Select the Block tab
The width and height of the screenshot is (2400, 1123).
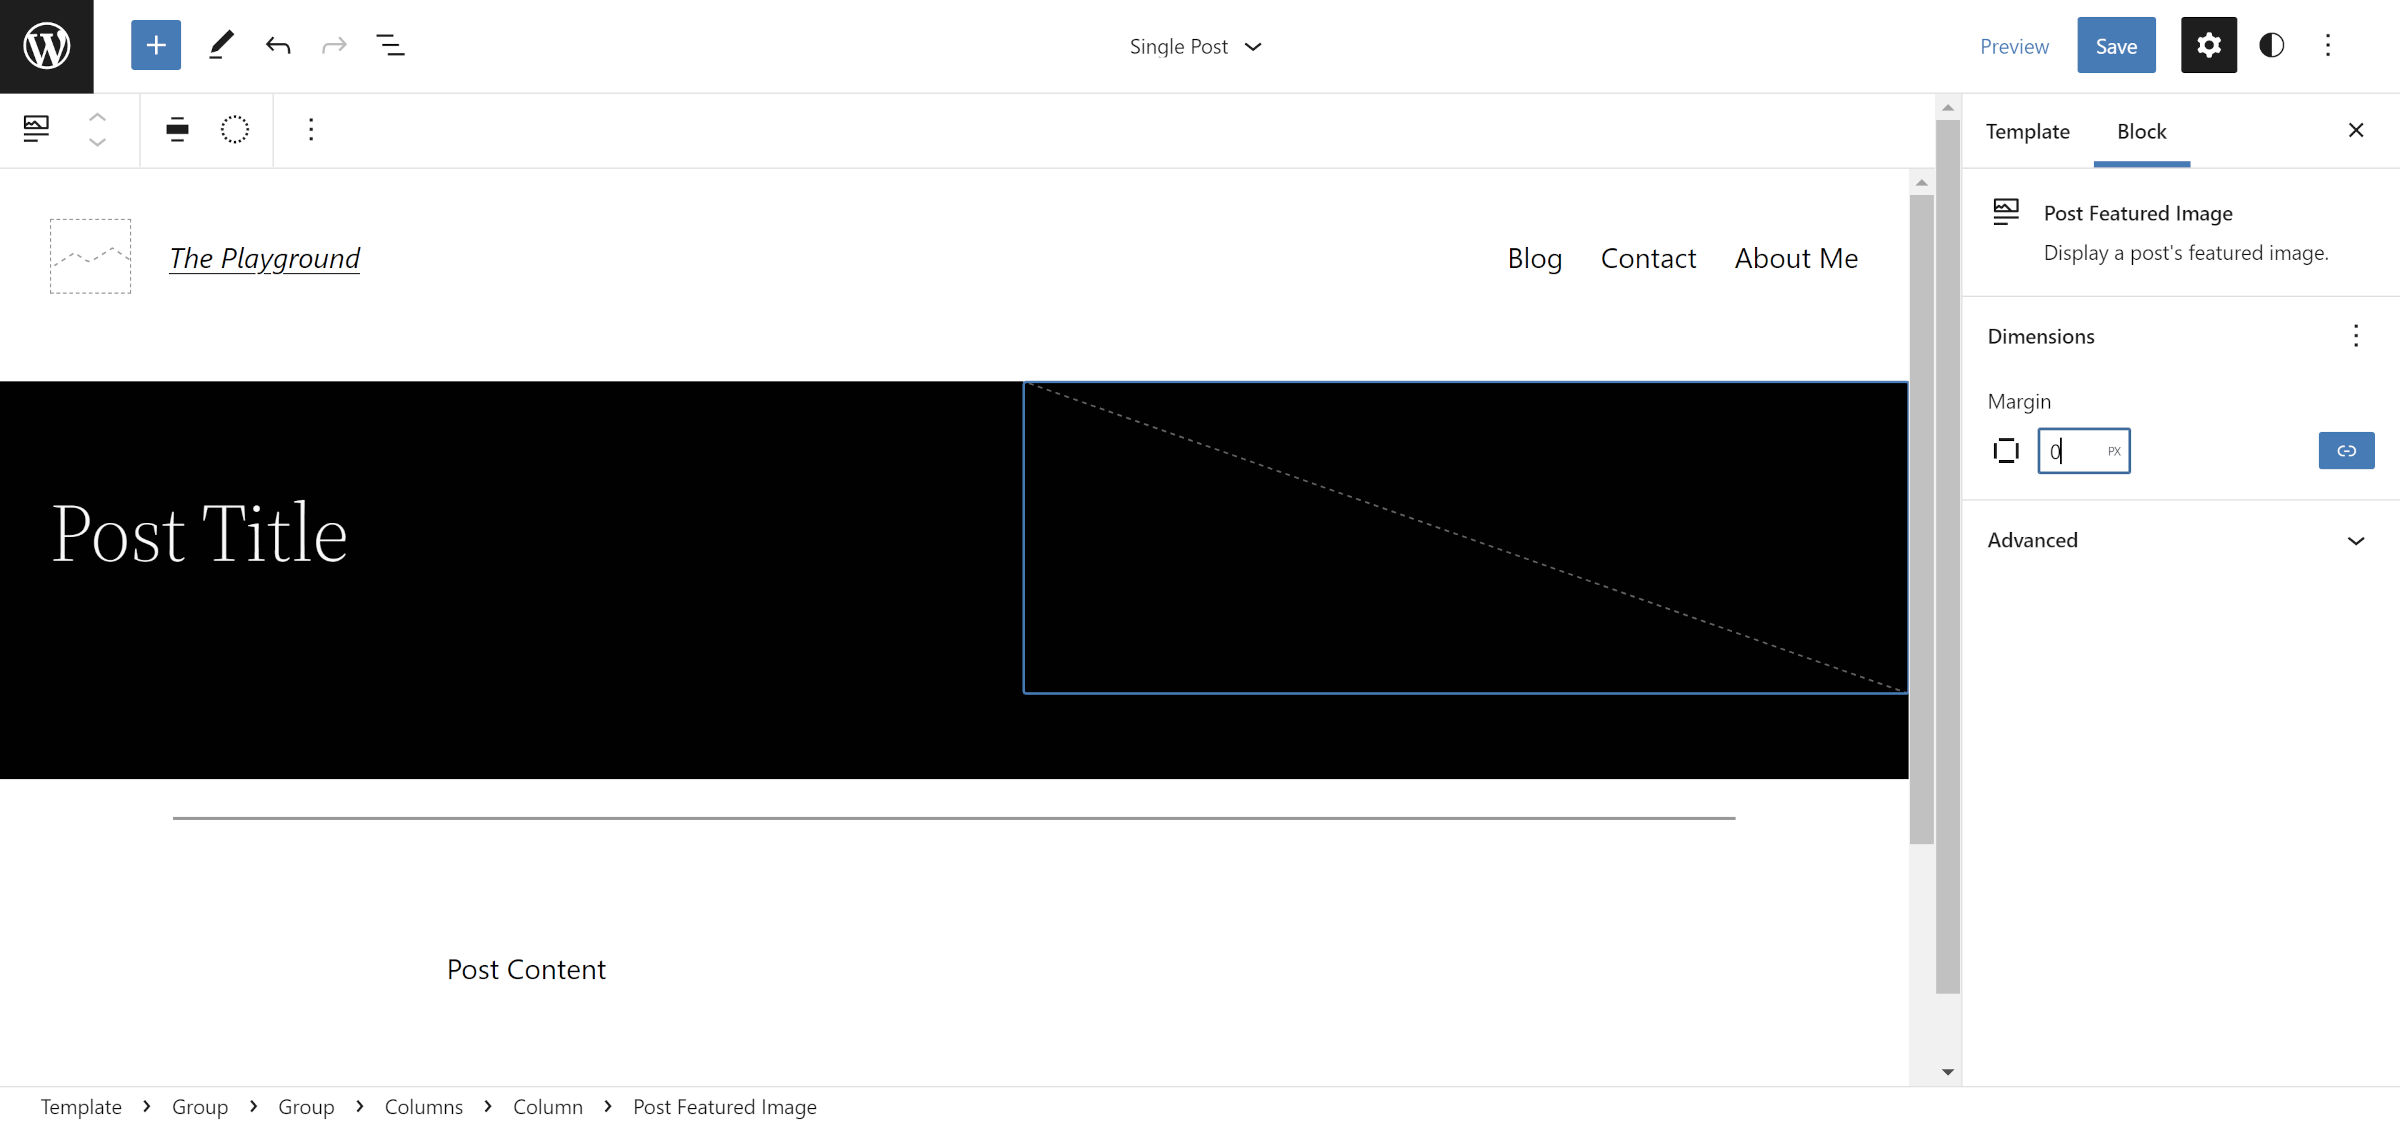tap(2141, 131)
